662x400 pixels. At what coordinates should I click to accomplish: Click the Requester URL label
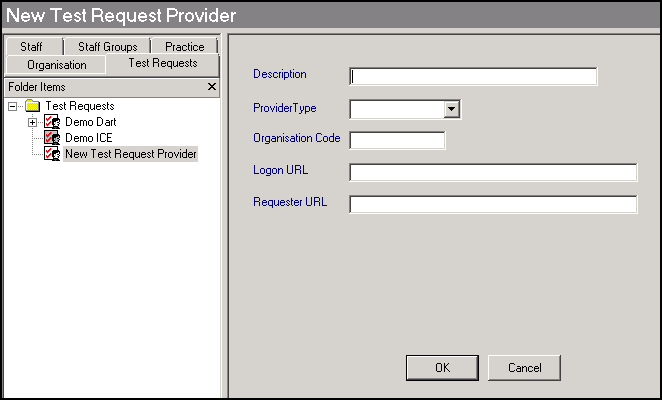coord(290,202)
